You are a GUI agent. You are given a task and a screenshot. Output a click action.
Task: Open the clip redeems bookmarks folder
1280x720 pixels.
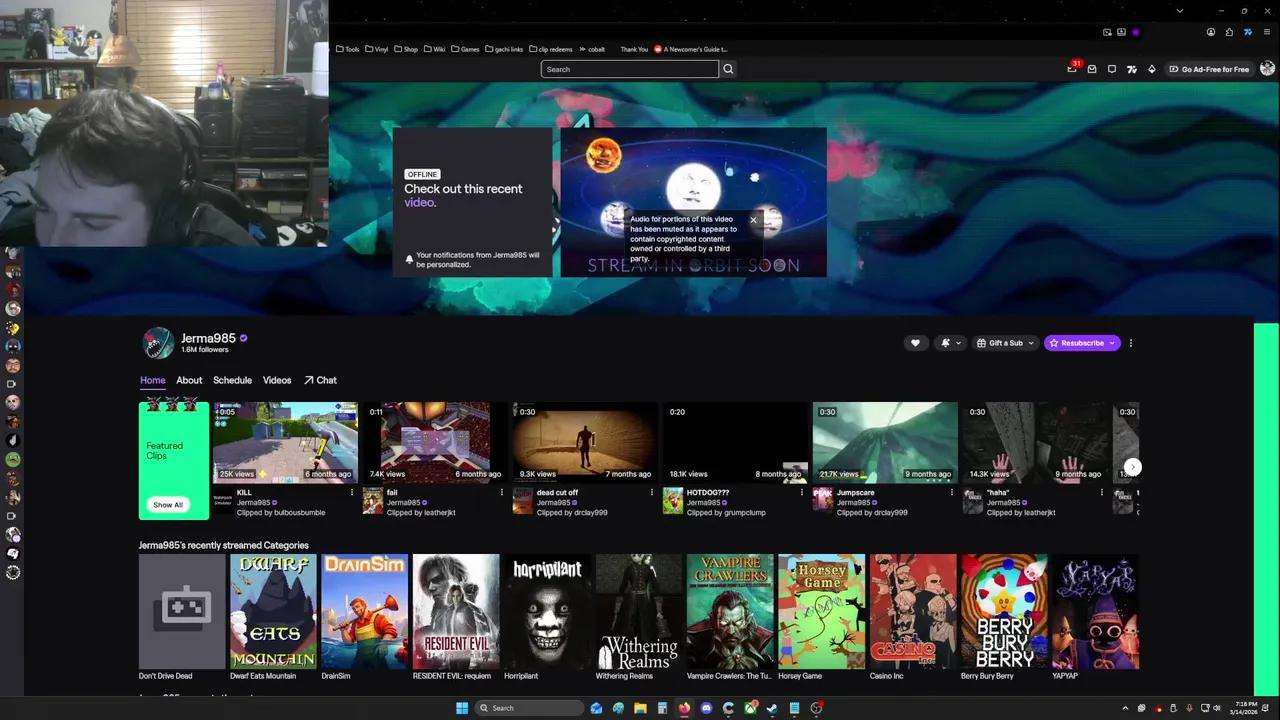552,49
